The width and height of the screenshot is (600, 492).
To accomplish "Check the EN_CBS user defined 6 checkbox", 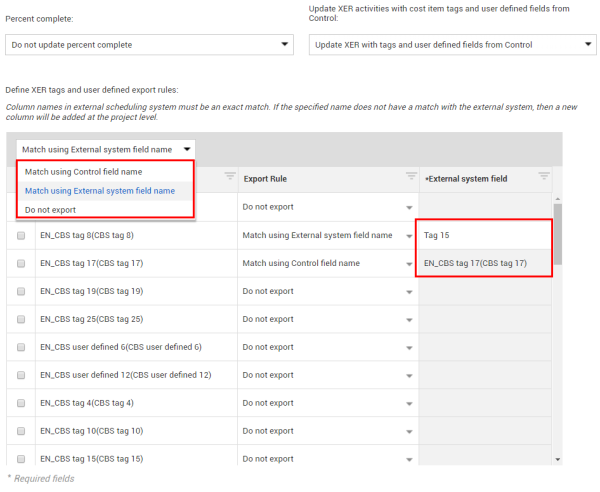I will click(x=21, y=347).
